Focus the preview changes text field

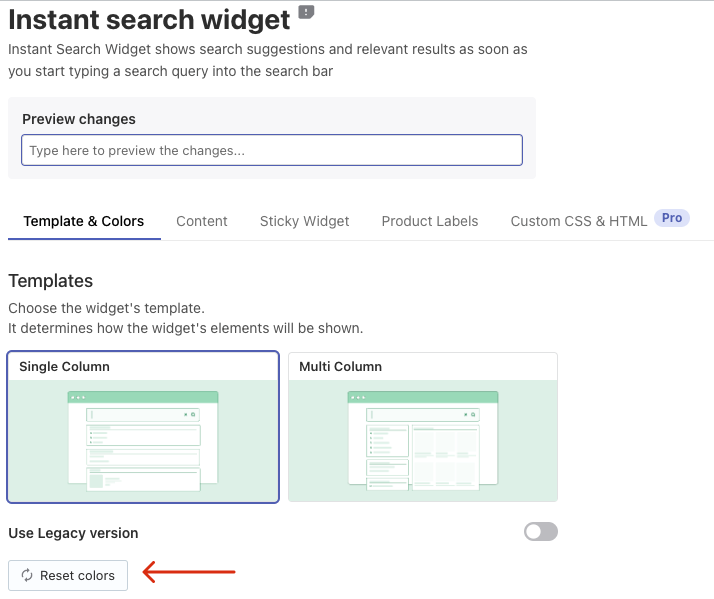click(x=271, y=150)
